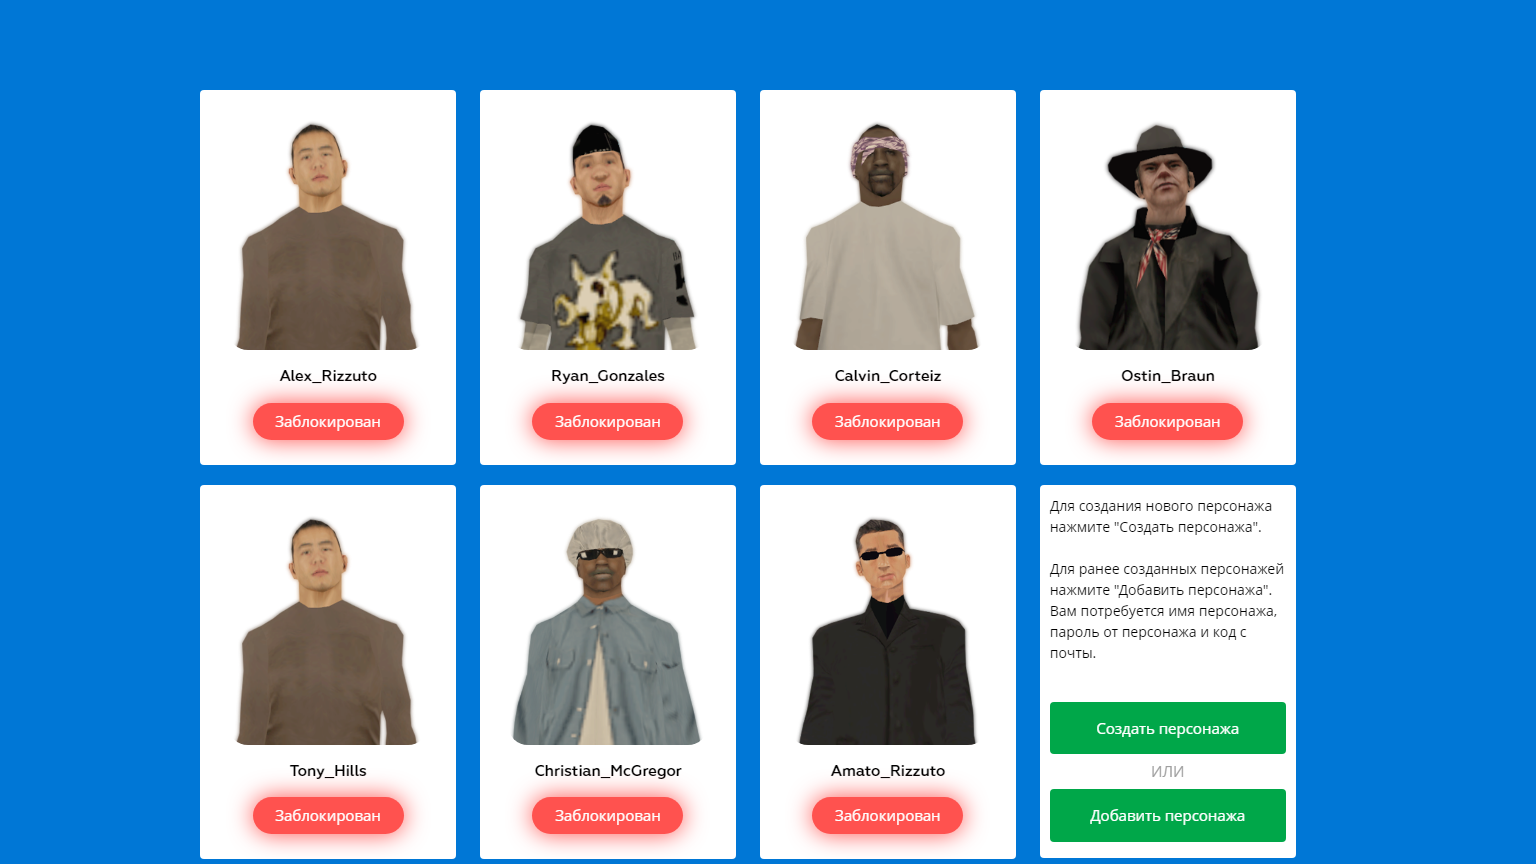Select the Amato_Rizzuto character avatar
1536x864 pixels.
(888, 630)
